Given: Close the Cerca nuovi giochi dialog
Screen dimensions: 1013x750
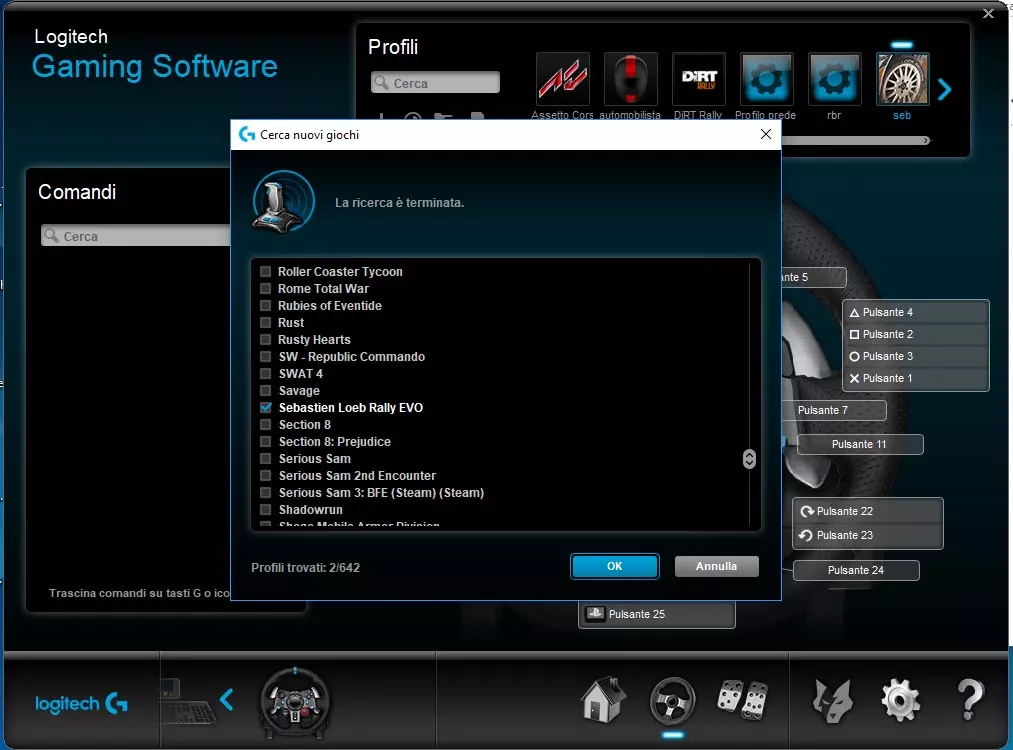Looking at the screenshot, I should coord(766,134).
